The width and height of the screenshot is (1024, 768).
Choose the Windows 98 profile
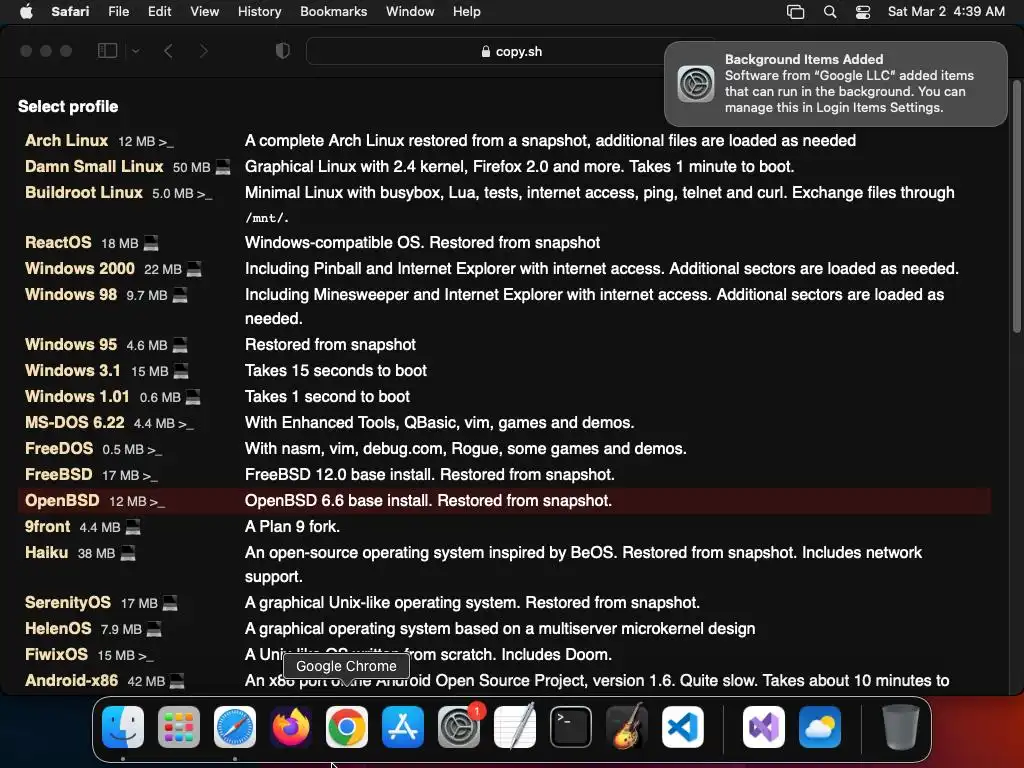click(x=71, y=295)
